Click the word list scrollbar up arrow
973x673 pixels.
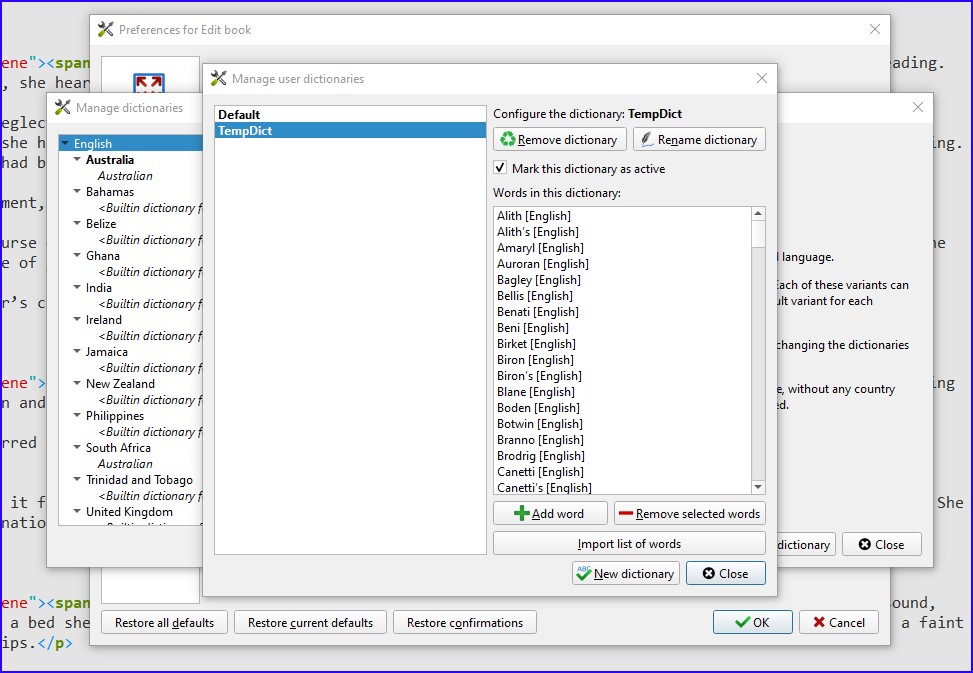(x=758, y=213)
